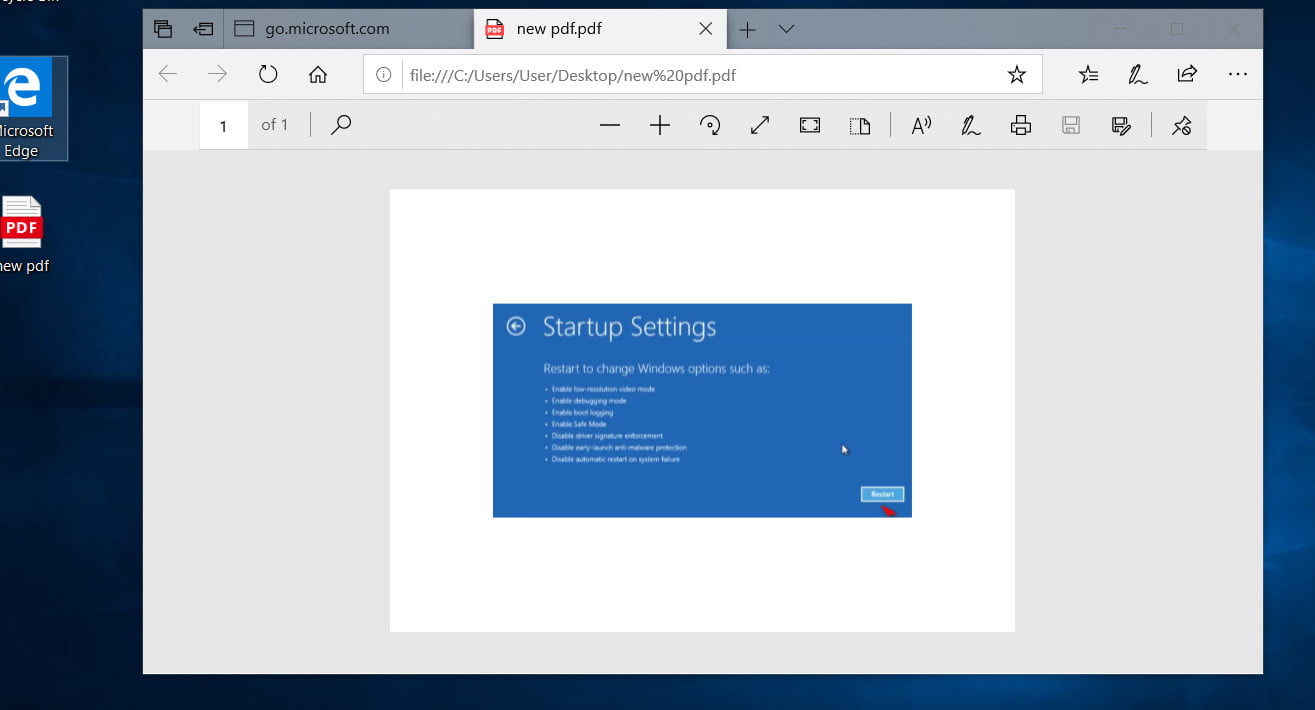Open a new browser tab

click(747, 29)
